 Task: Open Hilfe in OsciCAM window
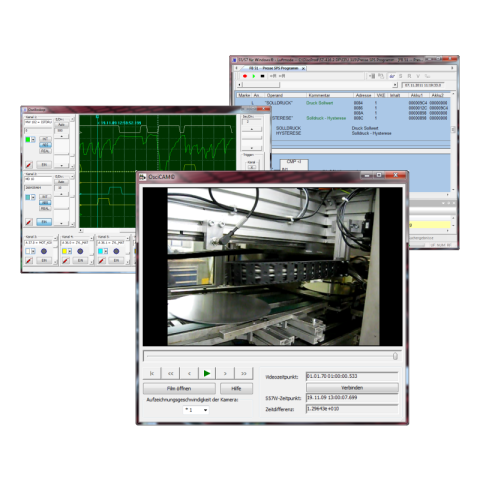(236, 389)
